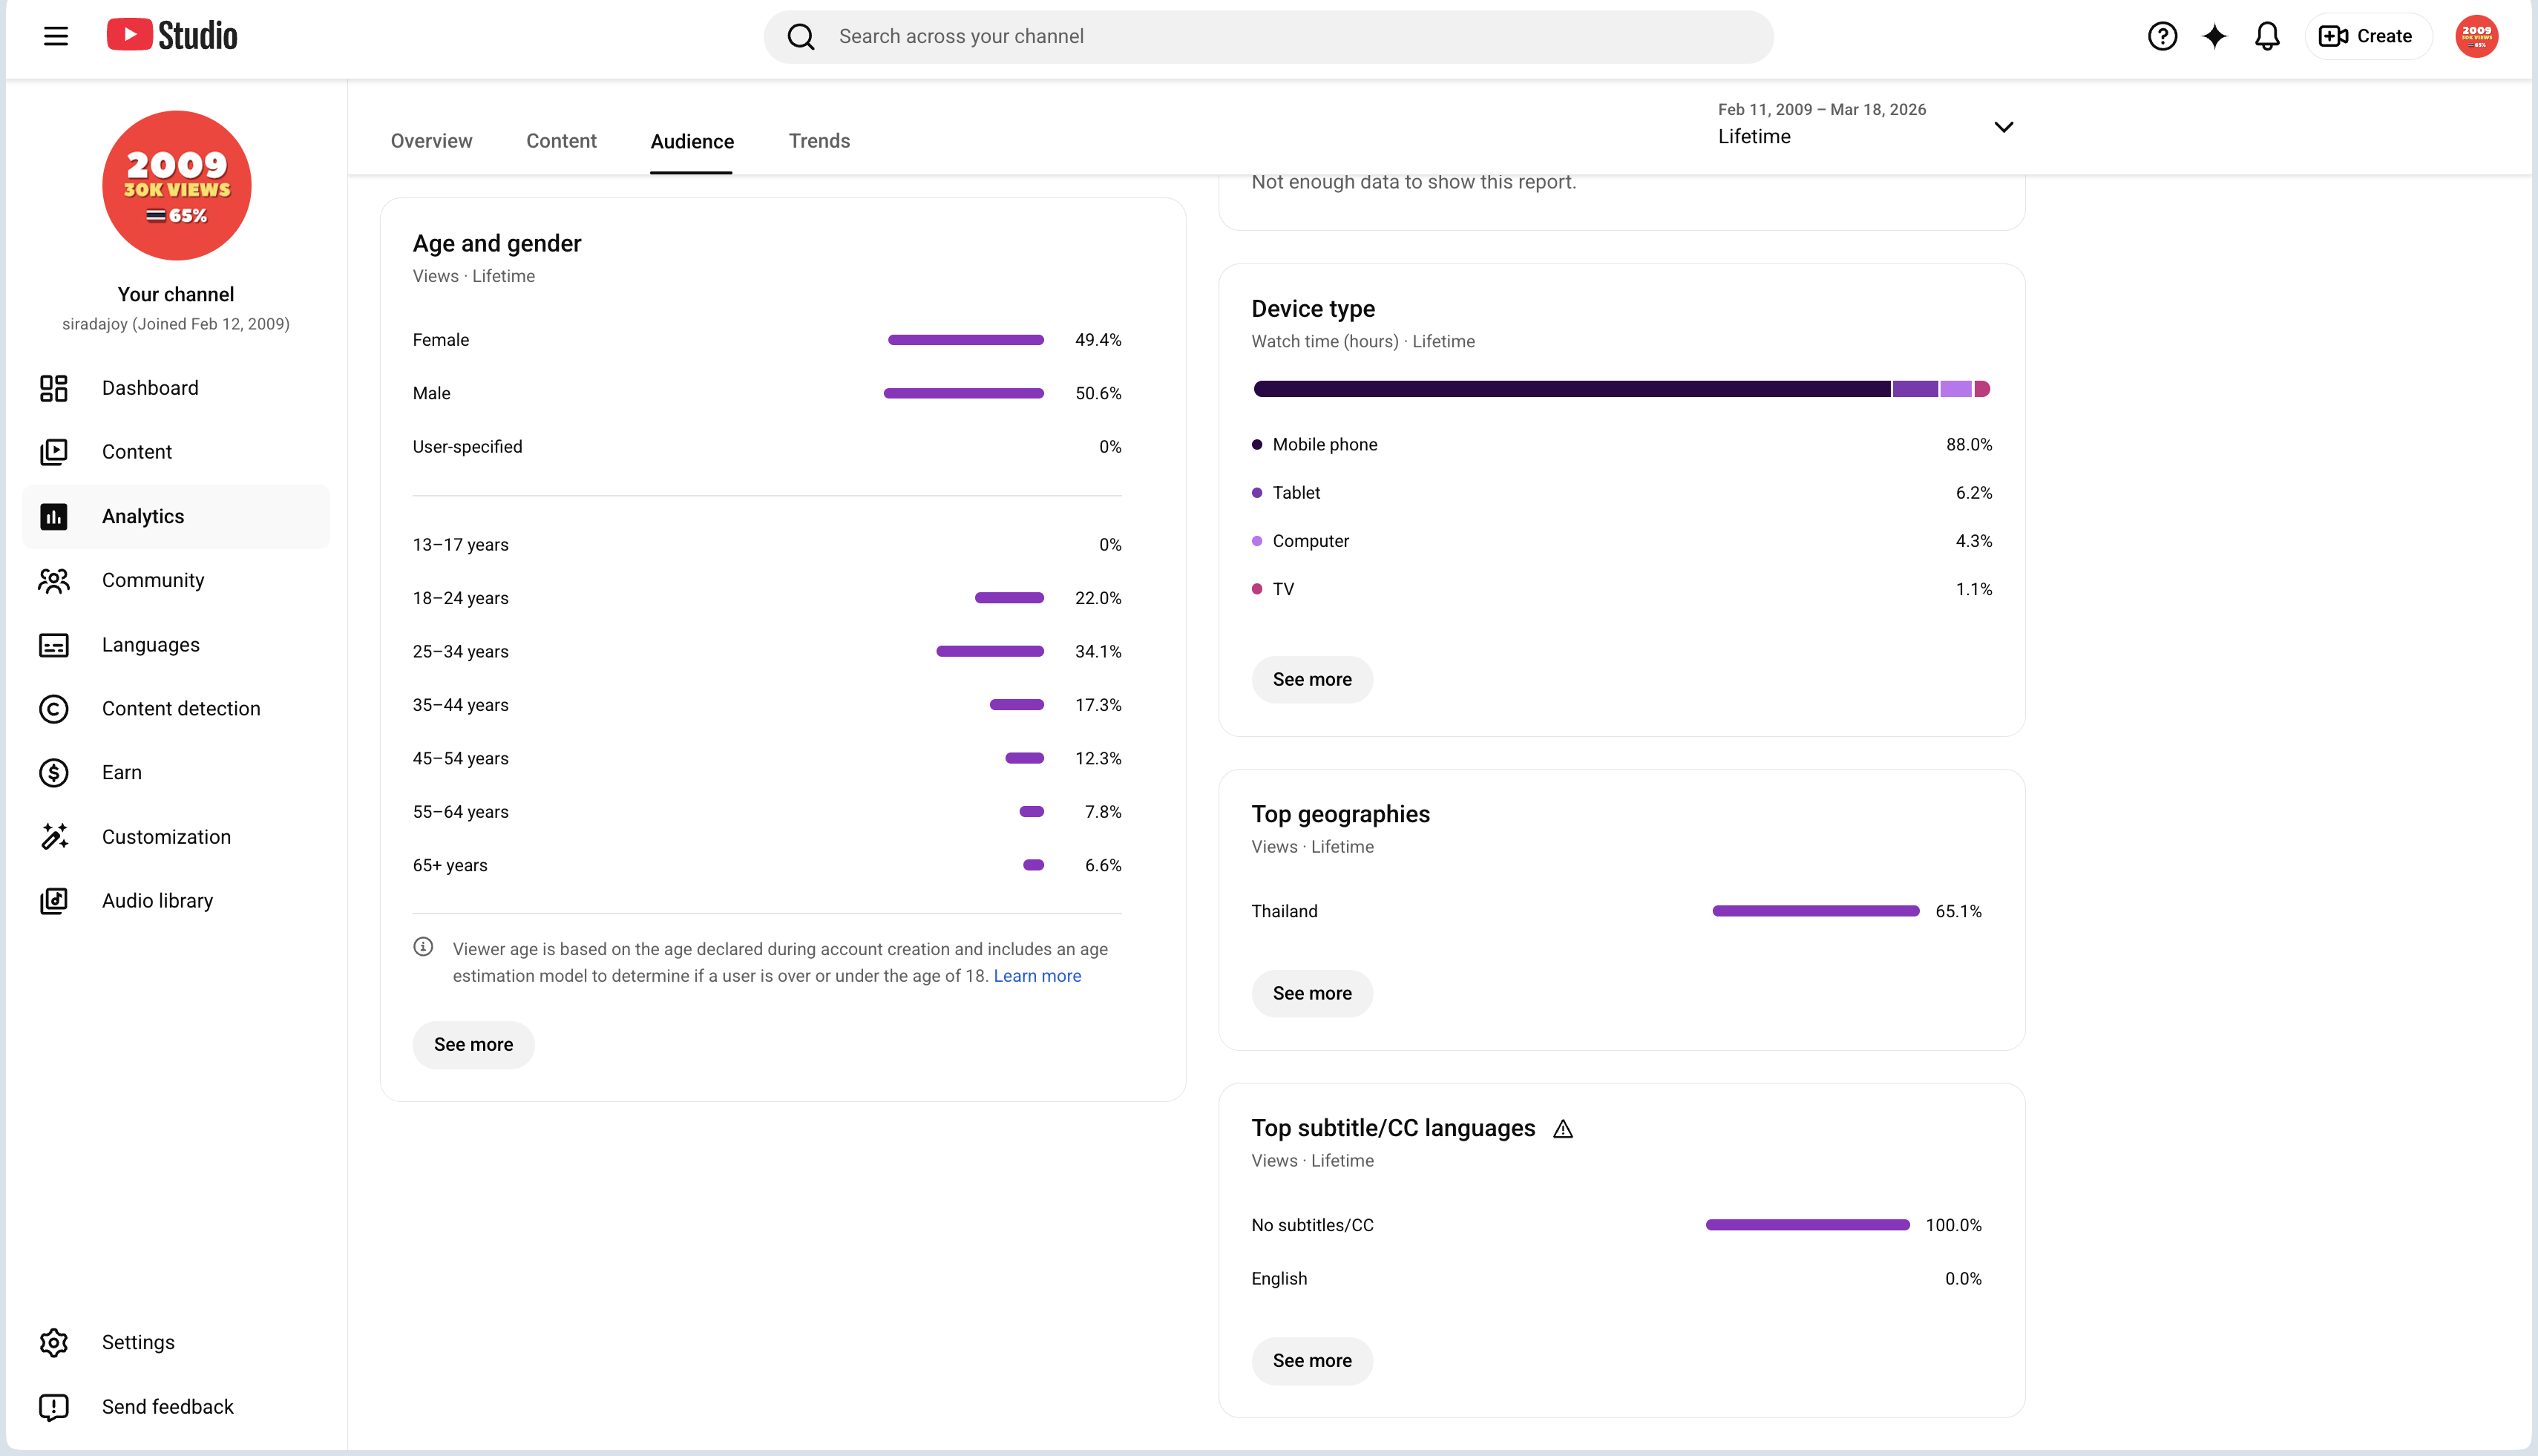Open the Ask Studio sparkle icon
Screen dimensions: 2538x1456
[x=2215, y=36]
